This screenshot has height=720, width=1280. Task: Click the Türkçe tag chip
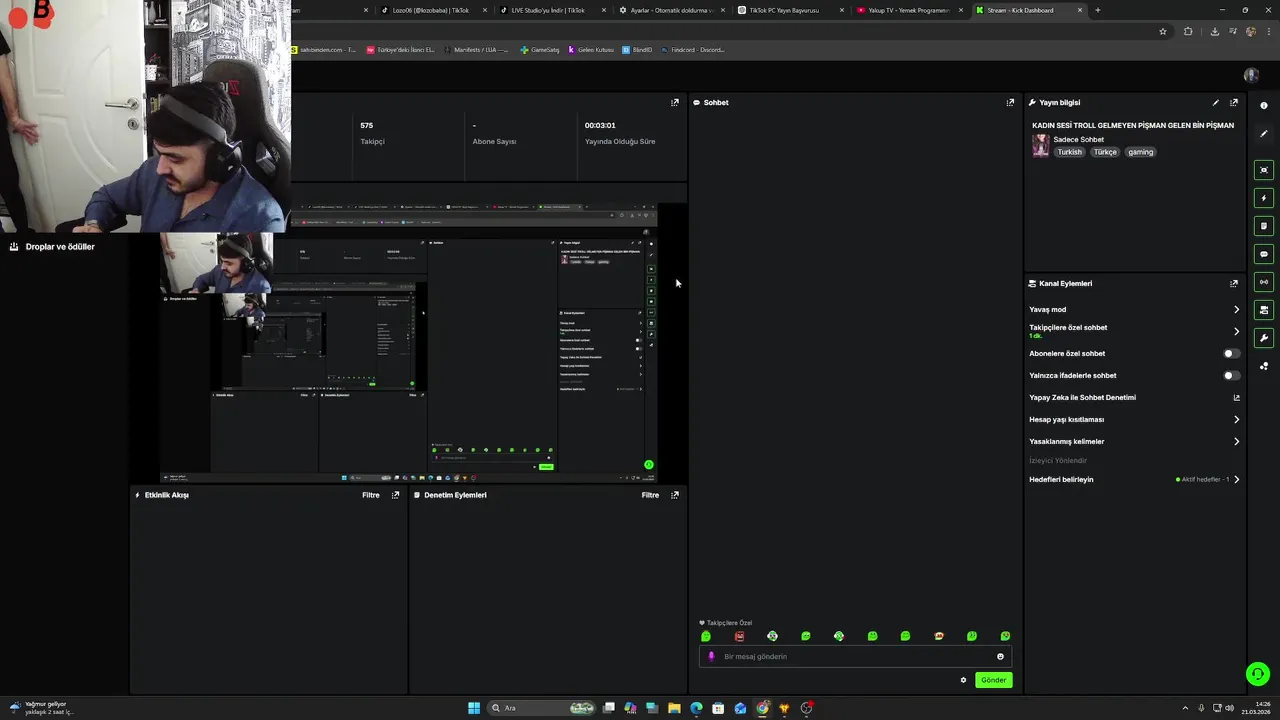(1105, 152)
